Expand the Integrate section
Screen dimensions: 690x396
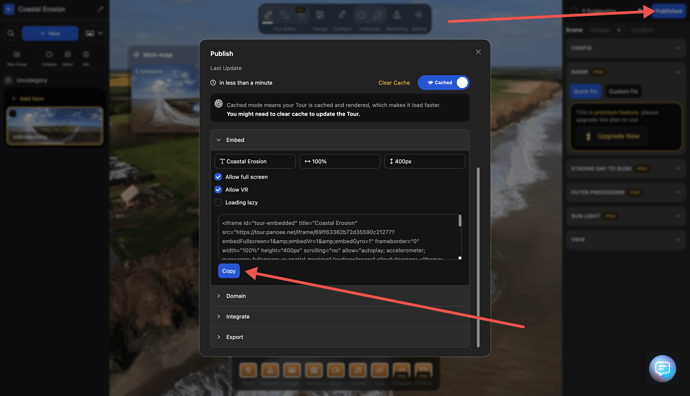point(340,317)
